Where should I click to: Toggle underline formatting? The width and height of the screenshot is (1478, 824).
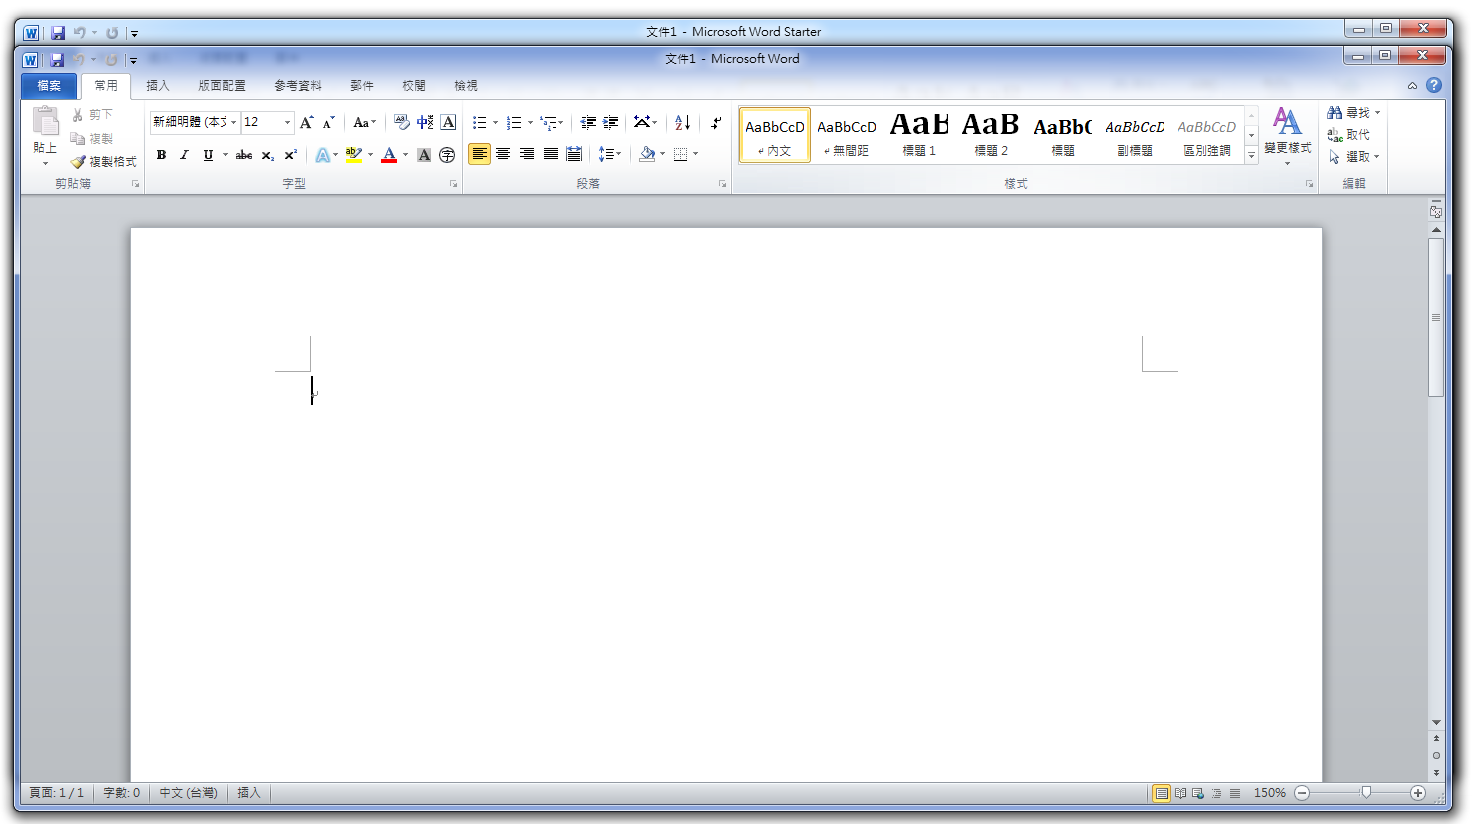(208, 155)
